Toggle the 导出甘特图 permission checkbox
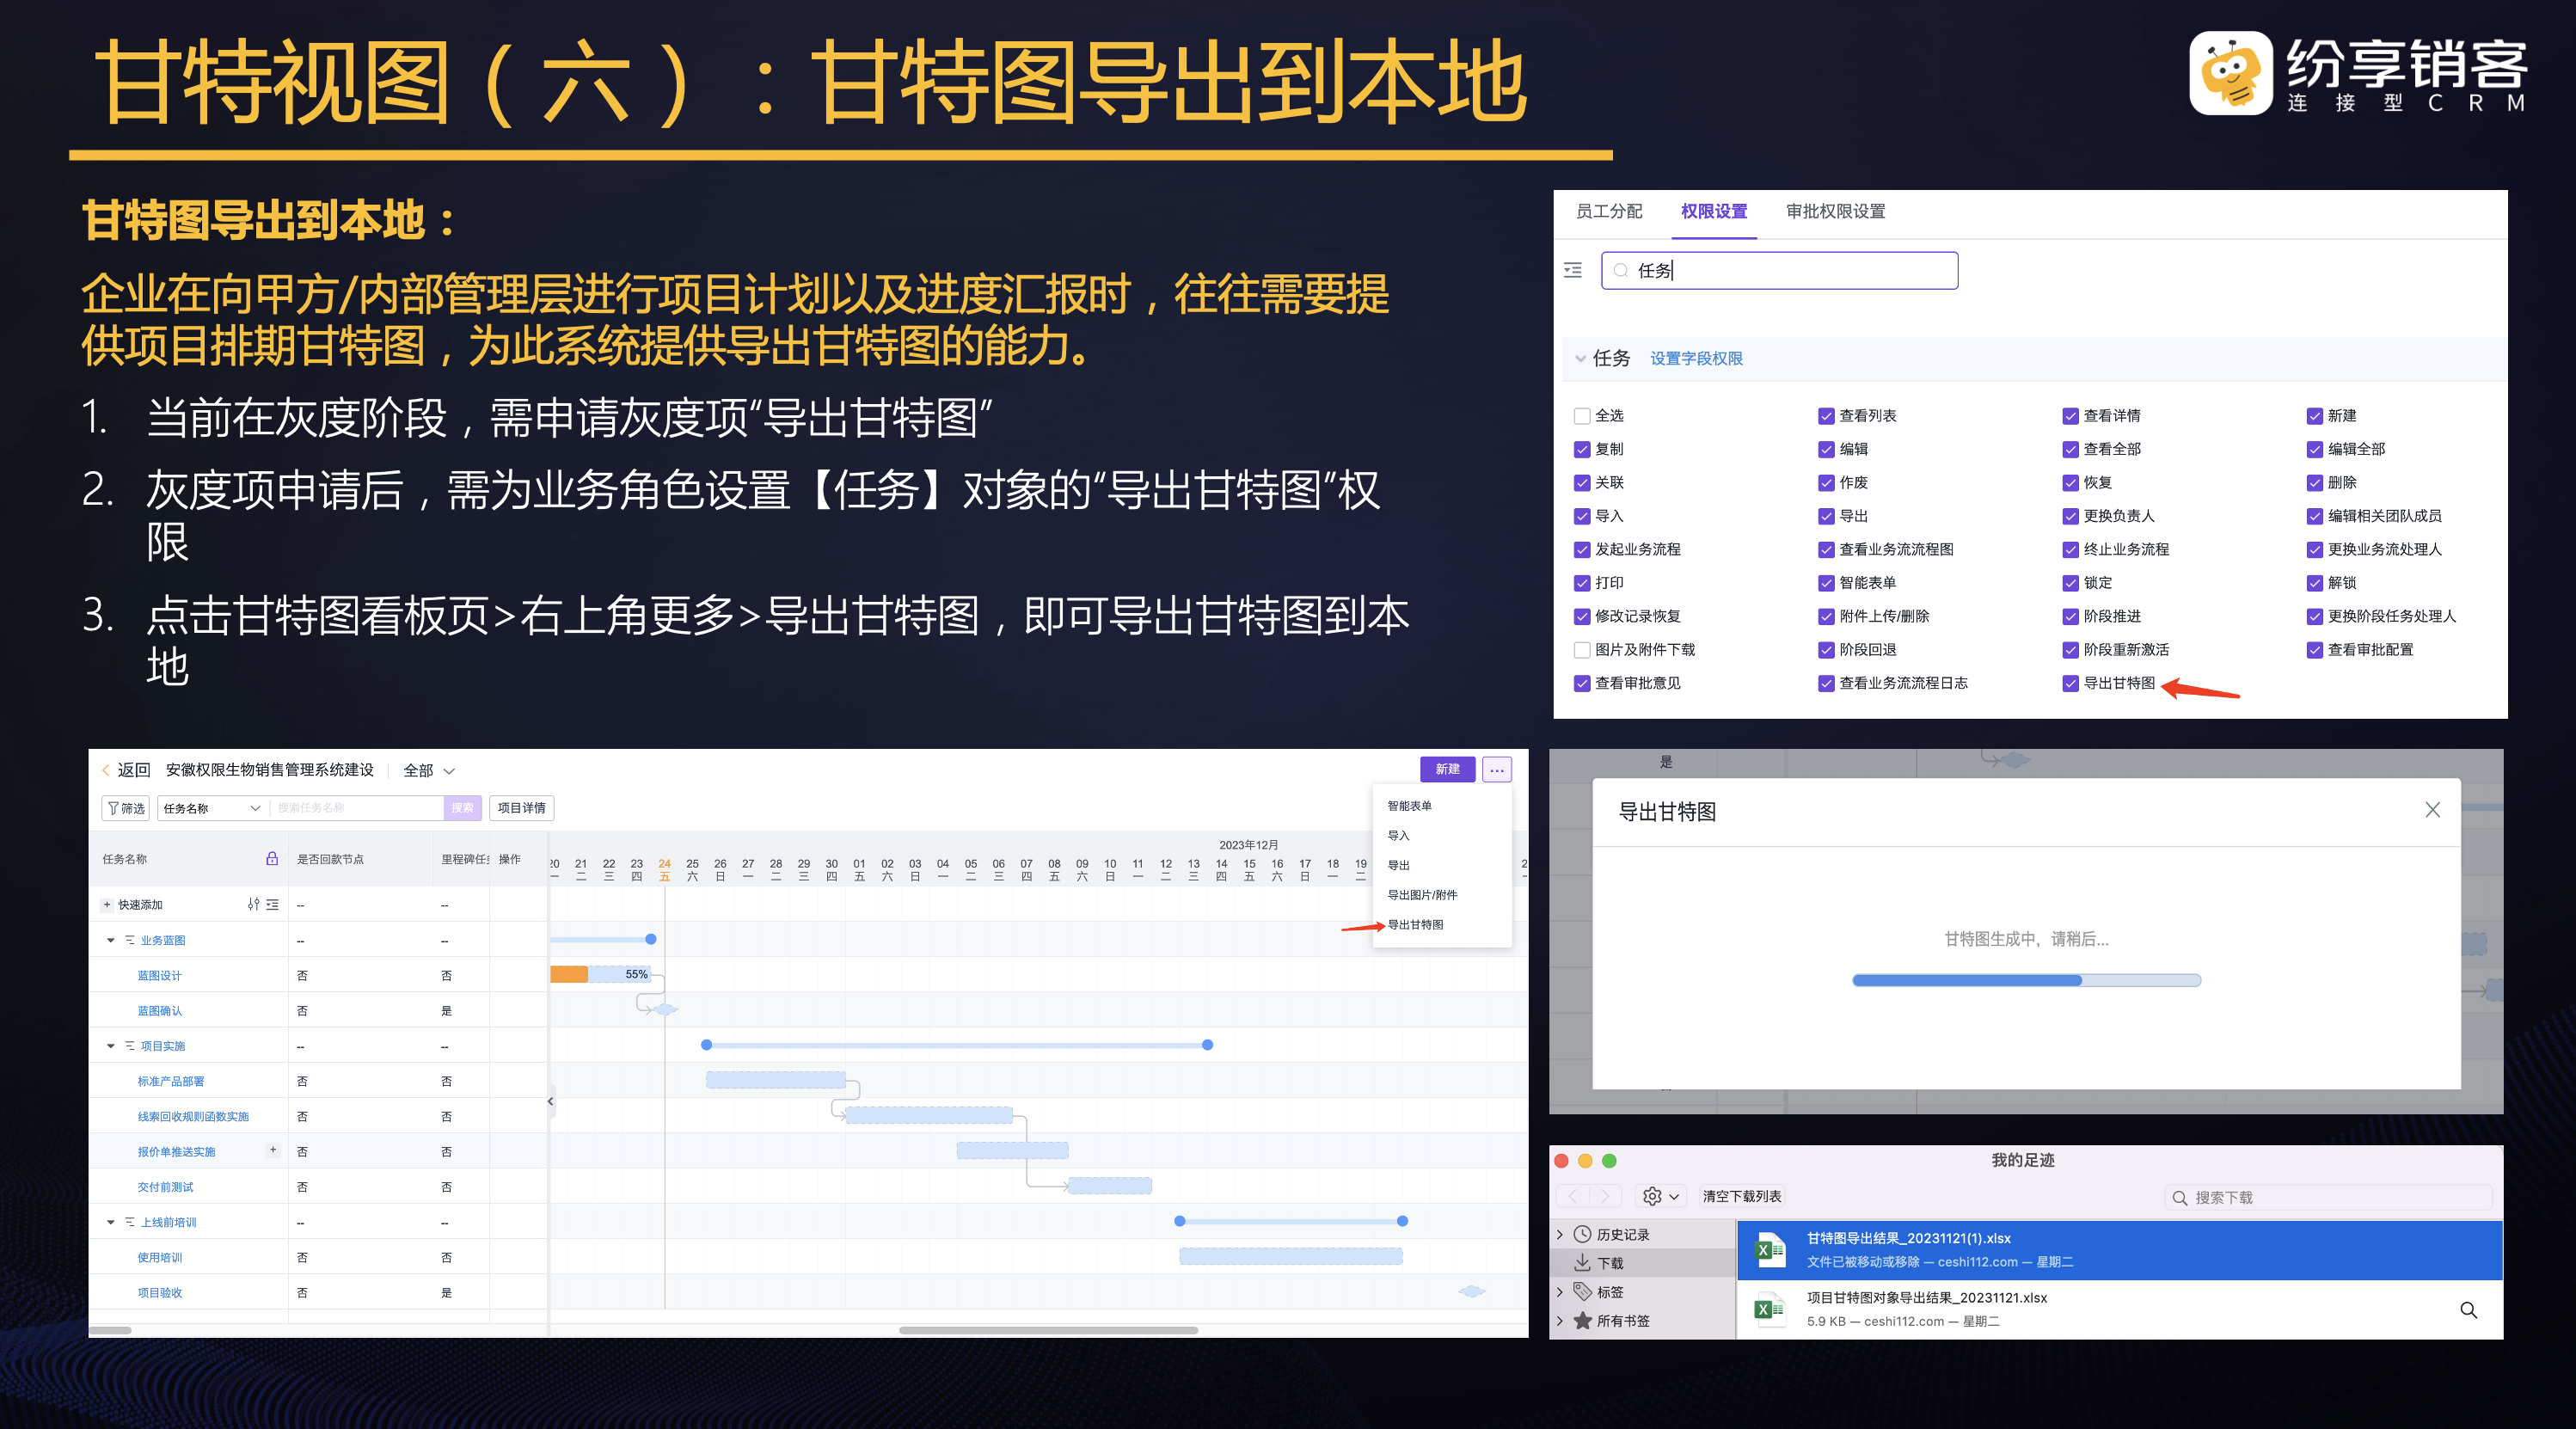 tap(2070, 683)
